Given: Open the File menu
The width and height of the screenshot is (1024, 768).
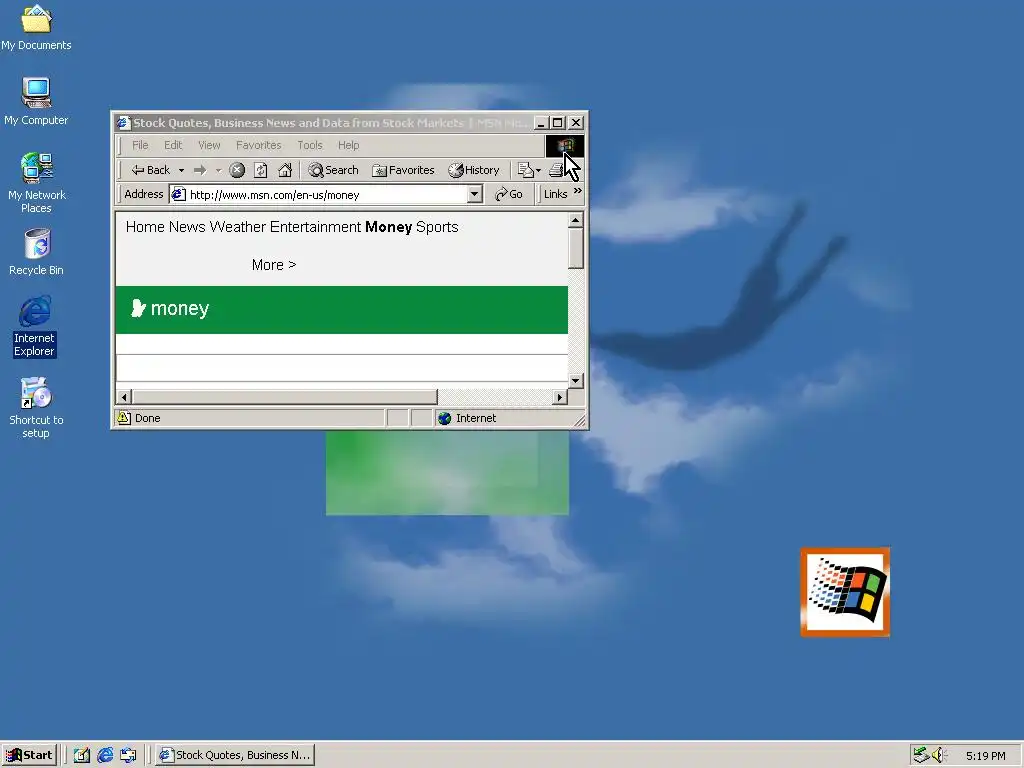Looking at the screenshot, I should coord(140,145).
